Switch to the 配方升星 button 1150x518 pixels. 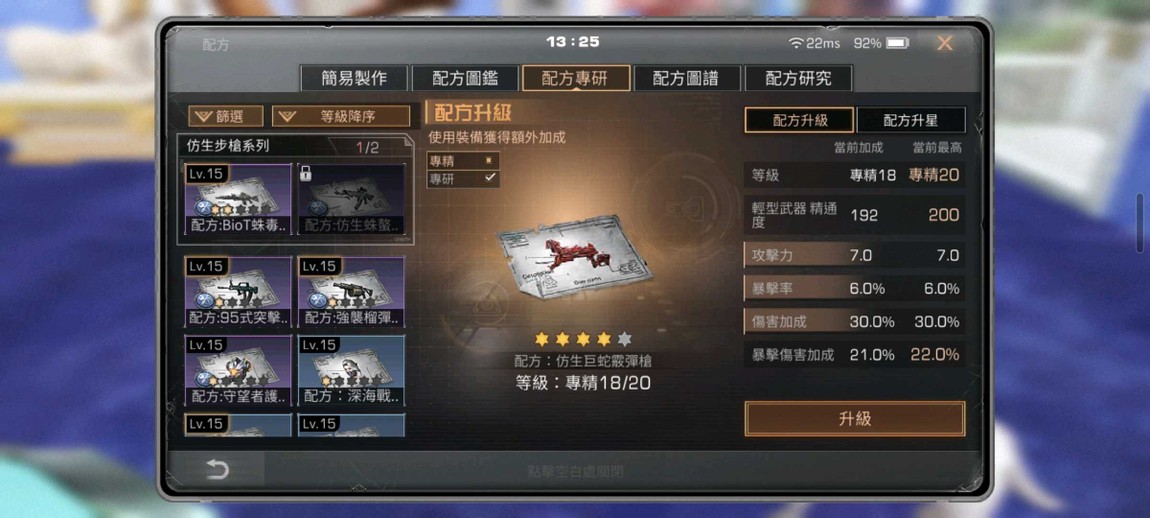coord(910,120)
